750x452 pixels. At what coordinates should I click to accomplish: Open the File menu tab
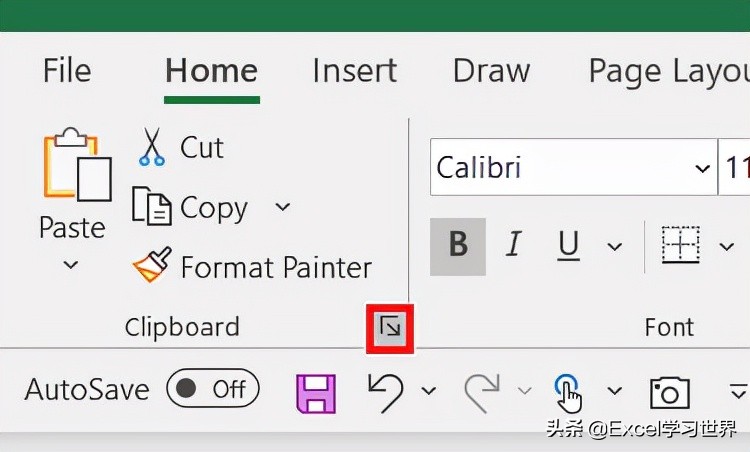coord(67,71)
